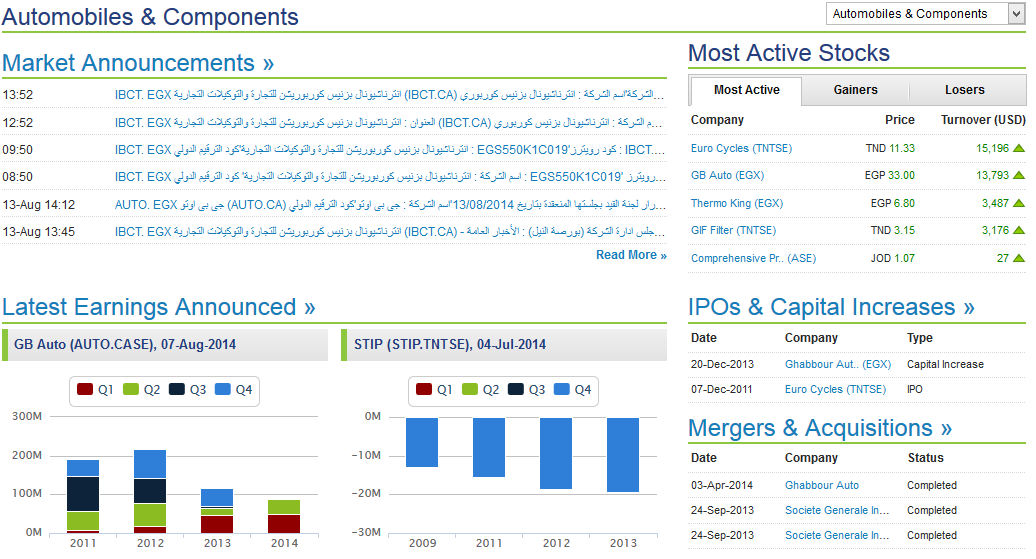
Task: Switch to the Gainers tab
Action: [x=855, y=90]
